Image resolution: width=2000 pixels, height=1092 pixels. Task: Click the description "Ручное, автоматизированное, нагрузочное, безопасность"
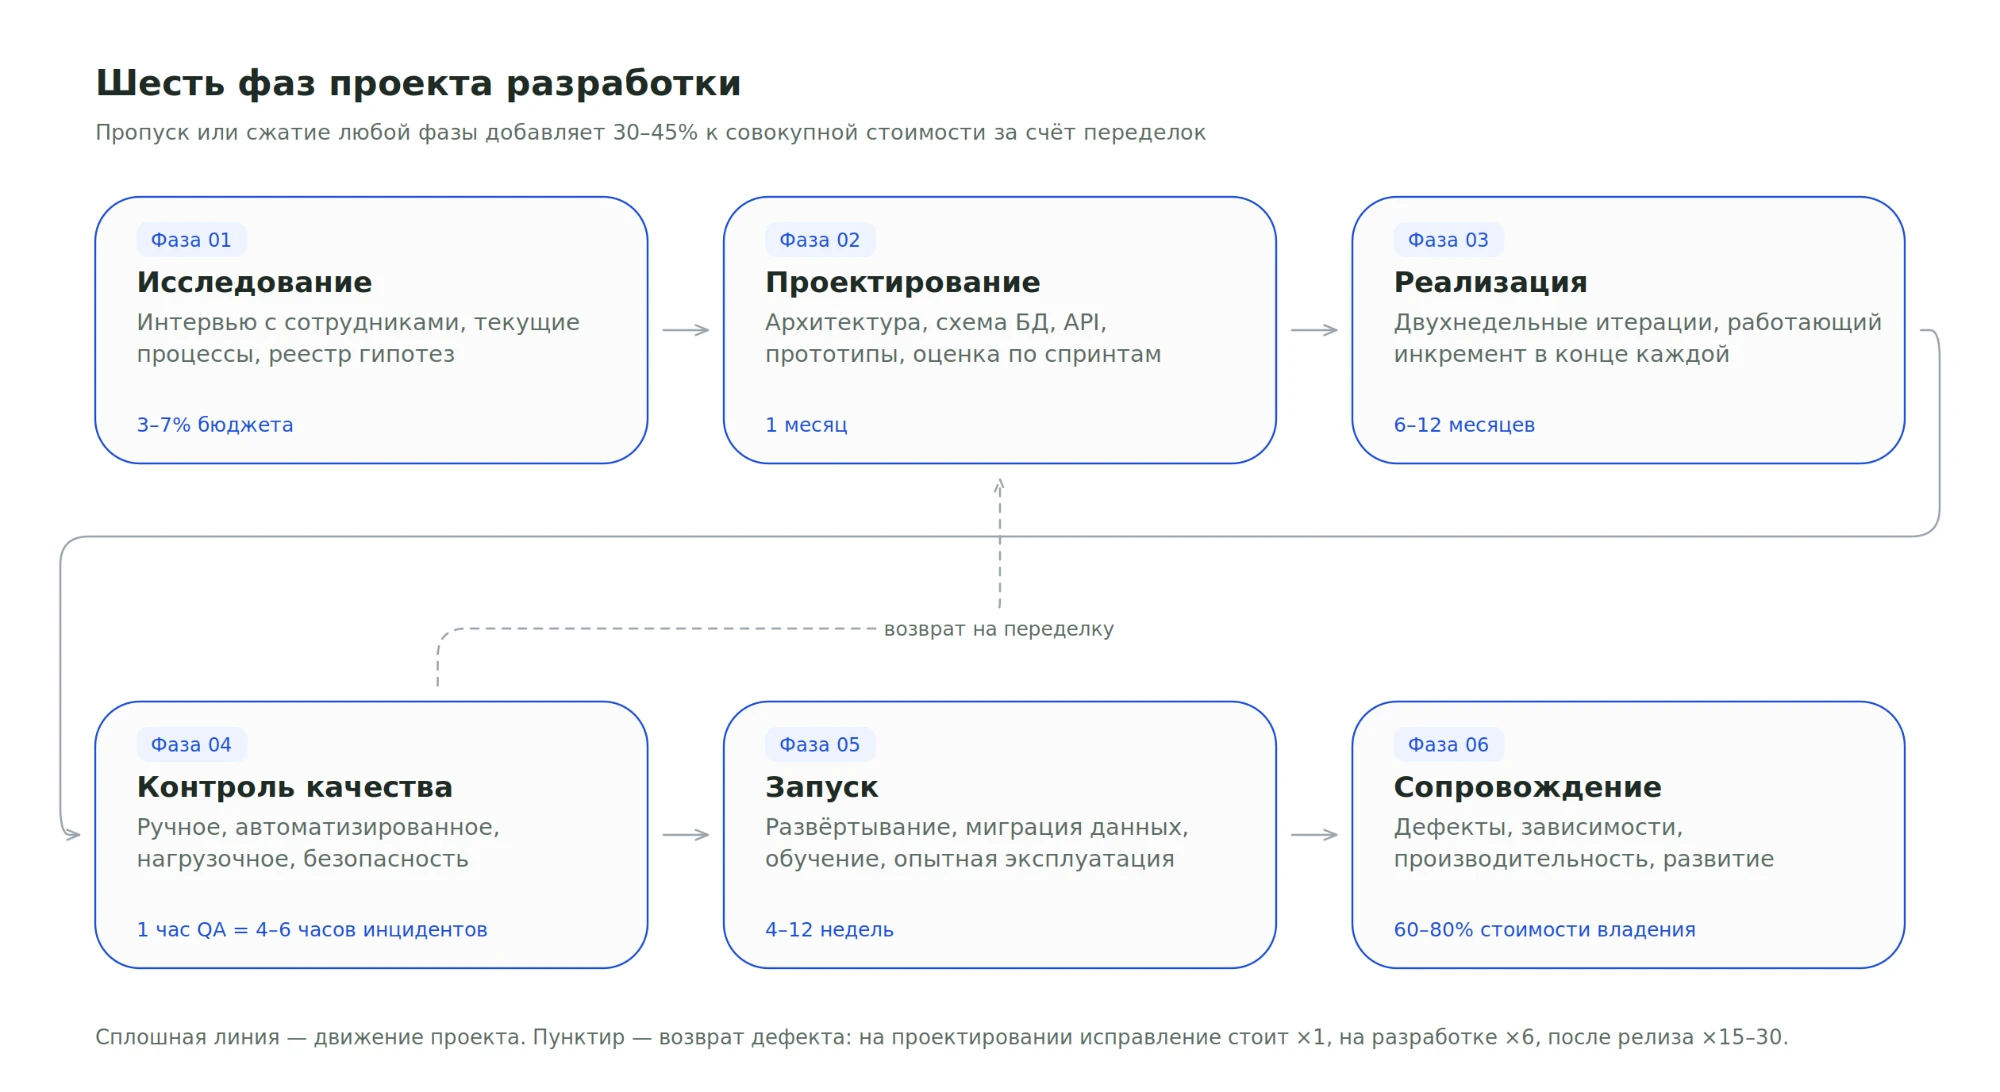point(318,843)
